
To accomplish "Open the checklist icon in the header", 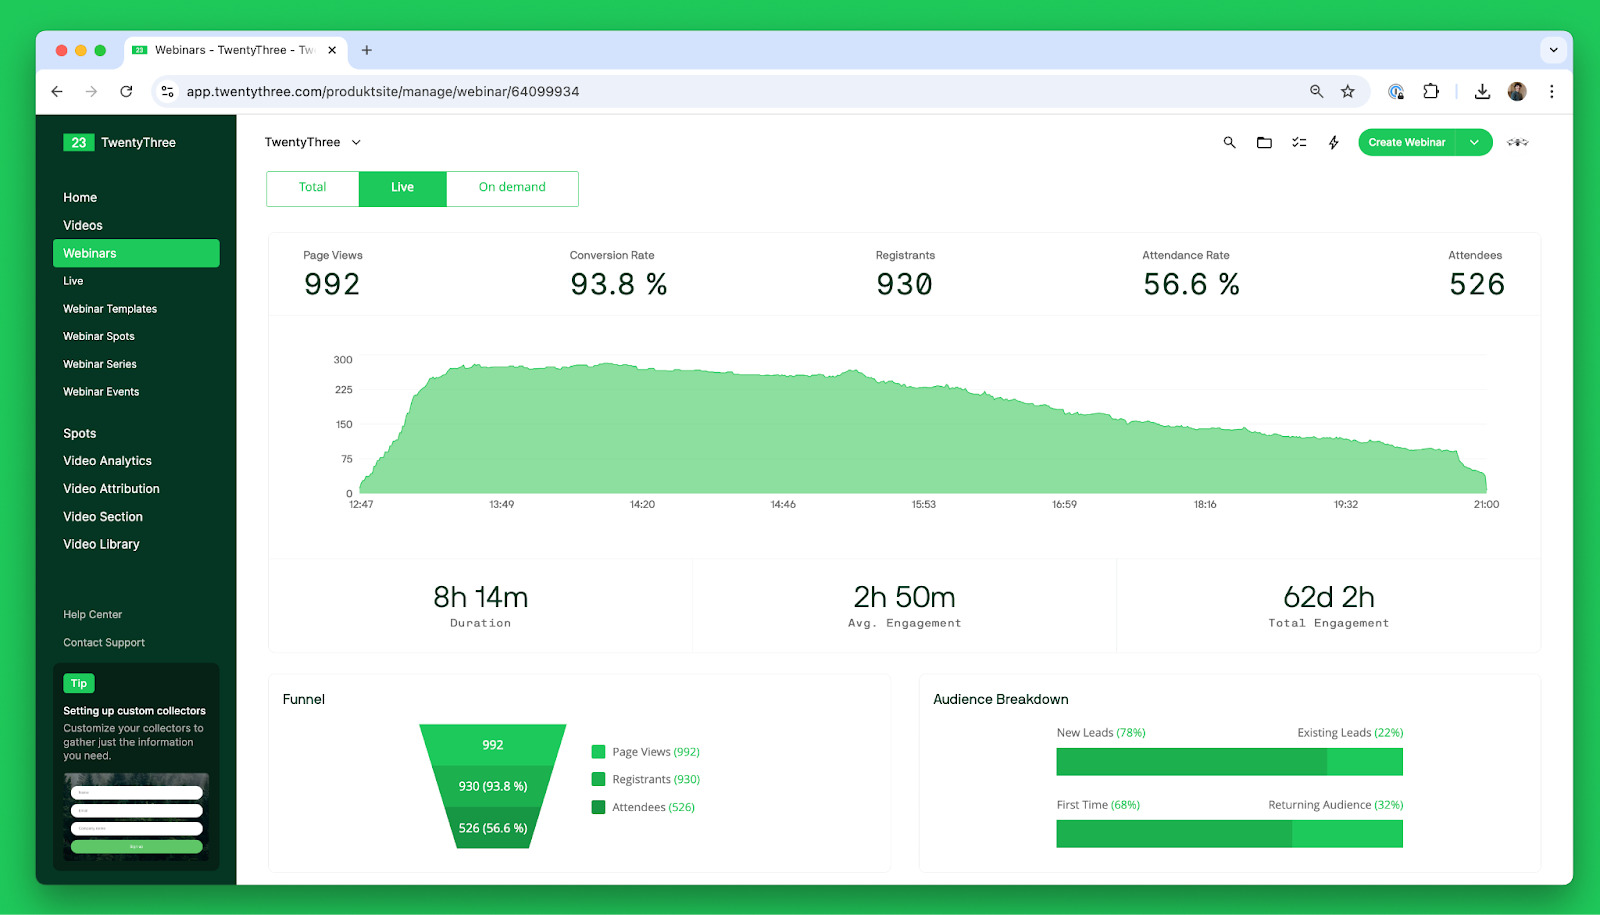I will coord(1299,143).
